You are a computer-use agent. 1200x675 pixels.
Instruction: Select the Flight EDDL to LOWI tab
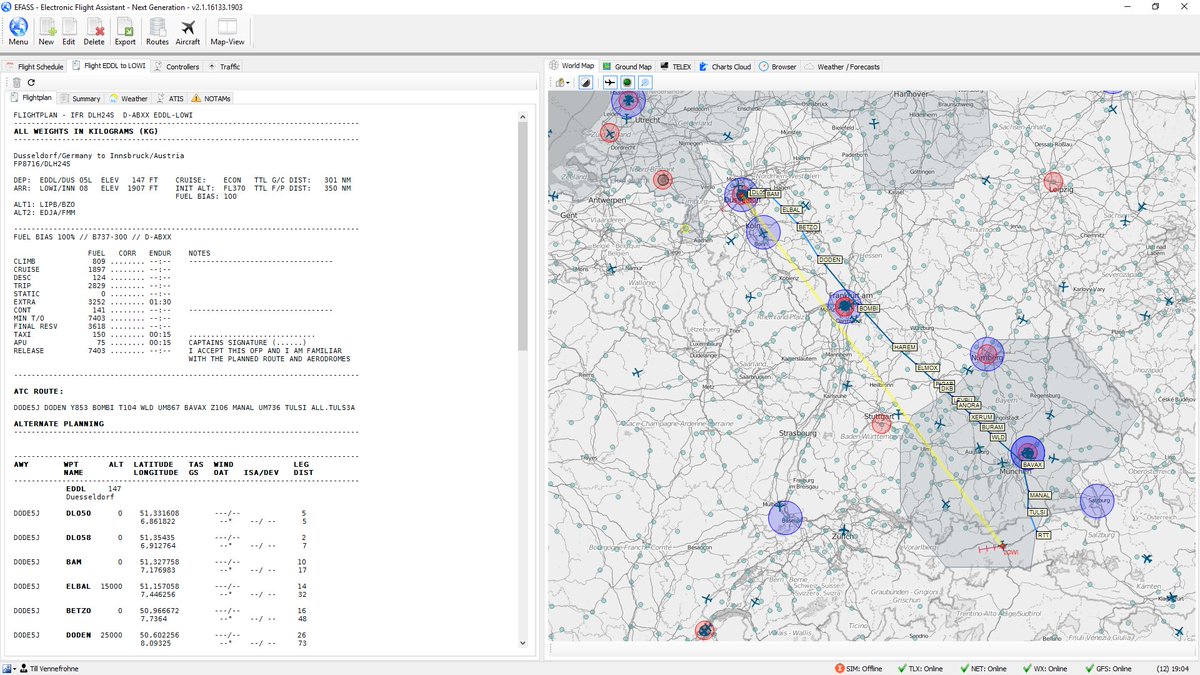coord(110,66)
